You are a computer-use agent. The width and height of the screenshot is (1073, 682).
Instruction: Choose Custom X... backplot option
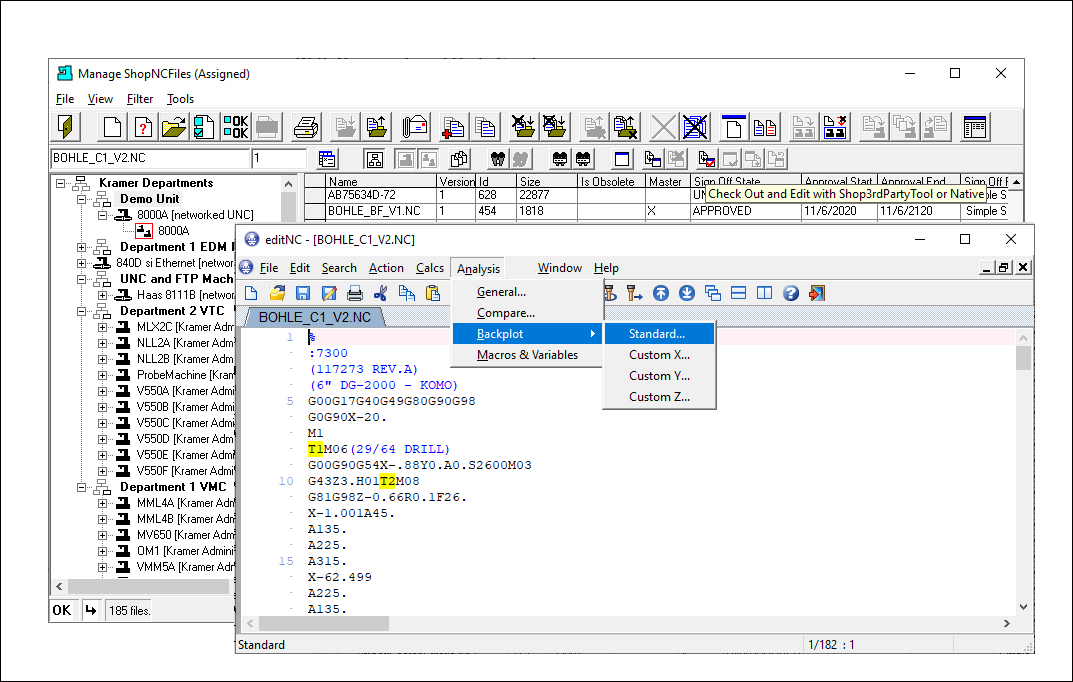coord(659,355)
